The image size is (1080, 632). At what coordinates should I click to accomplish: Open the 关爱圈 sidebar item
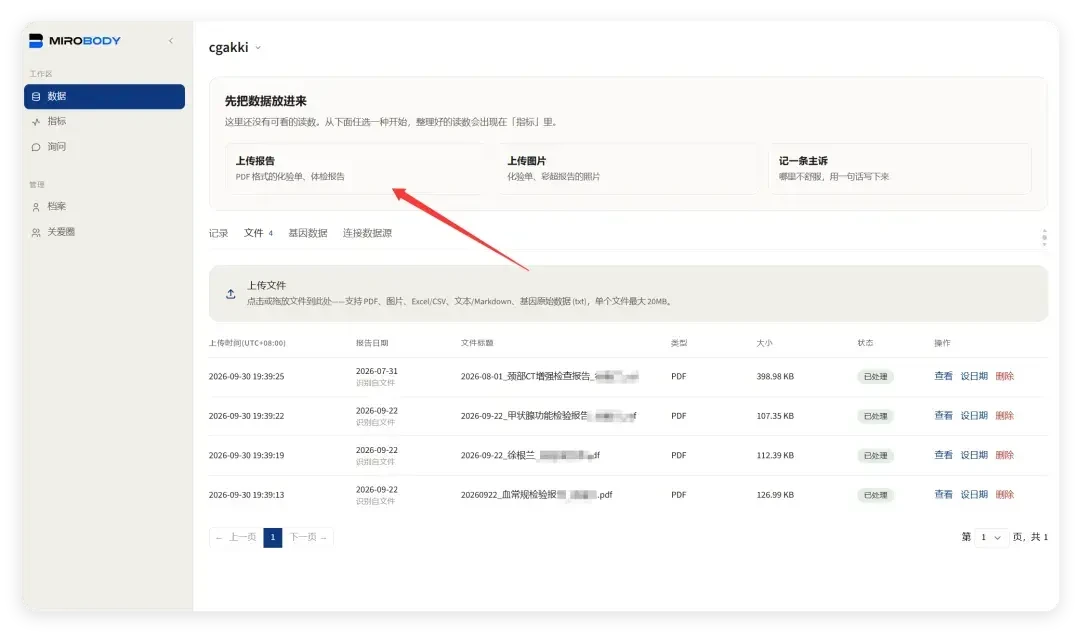[x=104, y=232]
